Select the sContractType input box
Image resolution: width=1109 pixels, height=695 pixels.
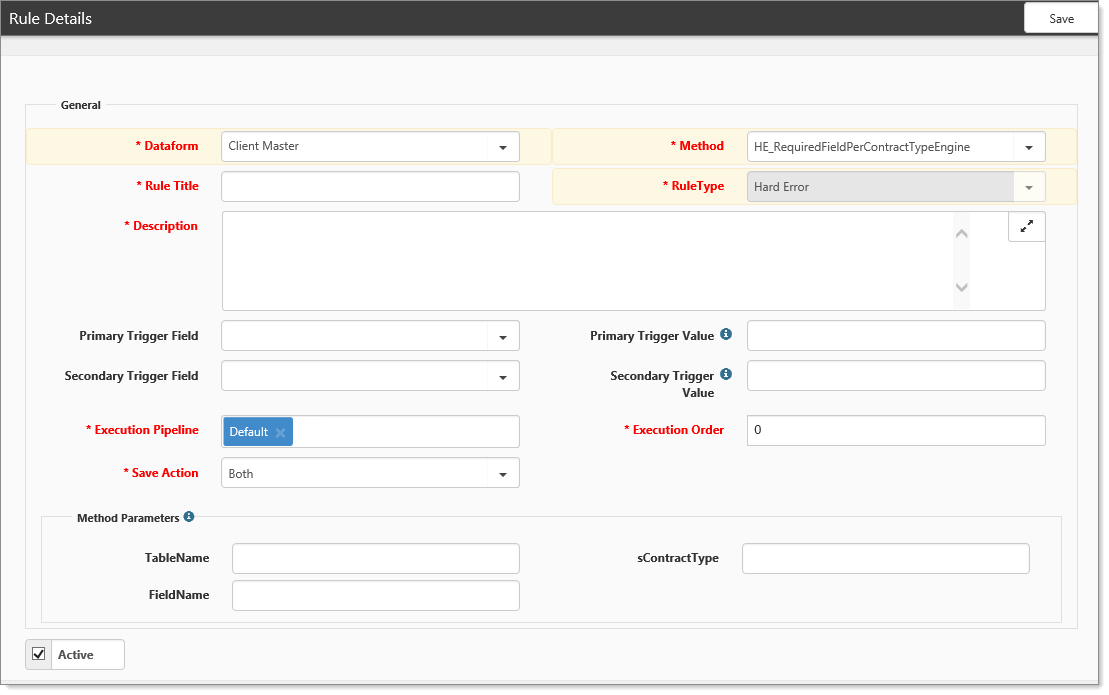click(x=885, y=558)
